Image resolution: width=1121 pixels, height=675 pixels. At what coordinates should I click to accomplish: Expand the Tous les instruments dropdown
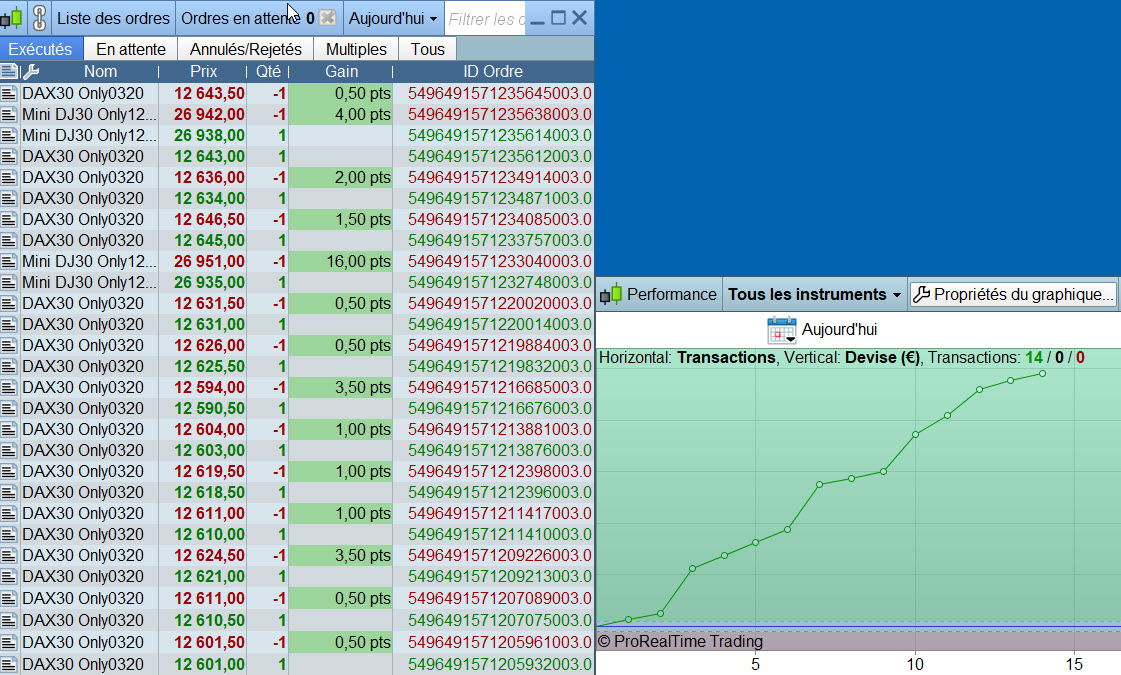coord(814,294)
